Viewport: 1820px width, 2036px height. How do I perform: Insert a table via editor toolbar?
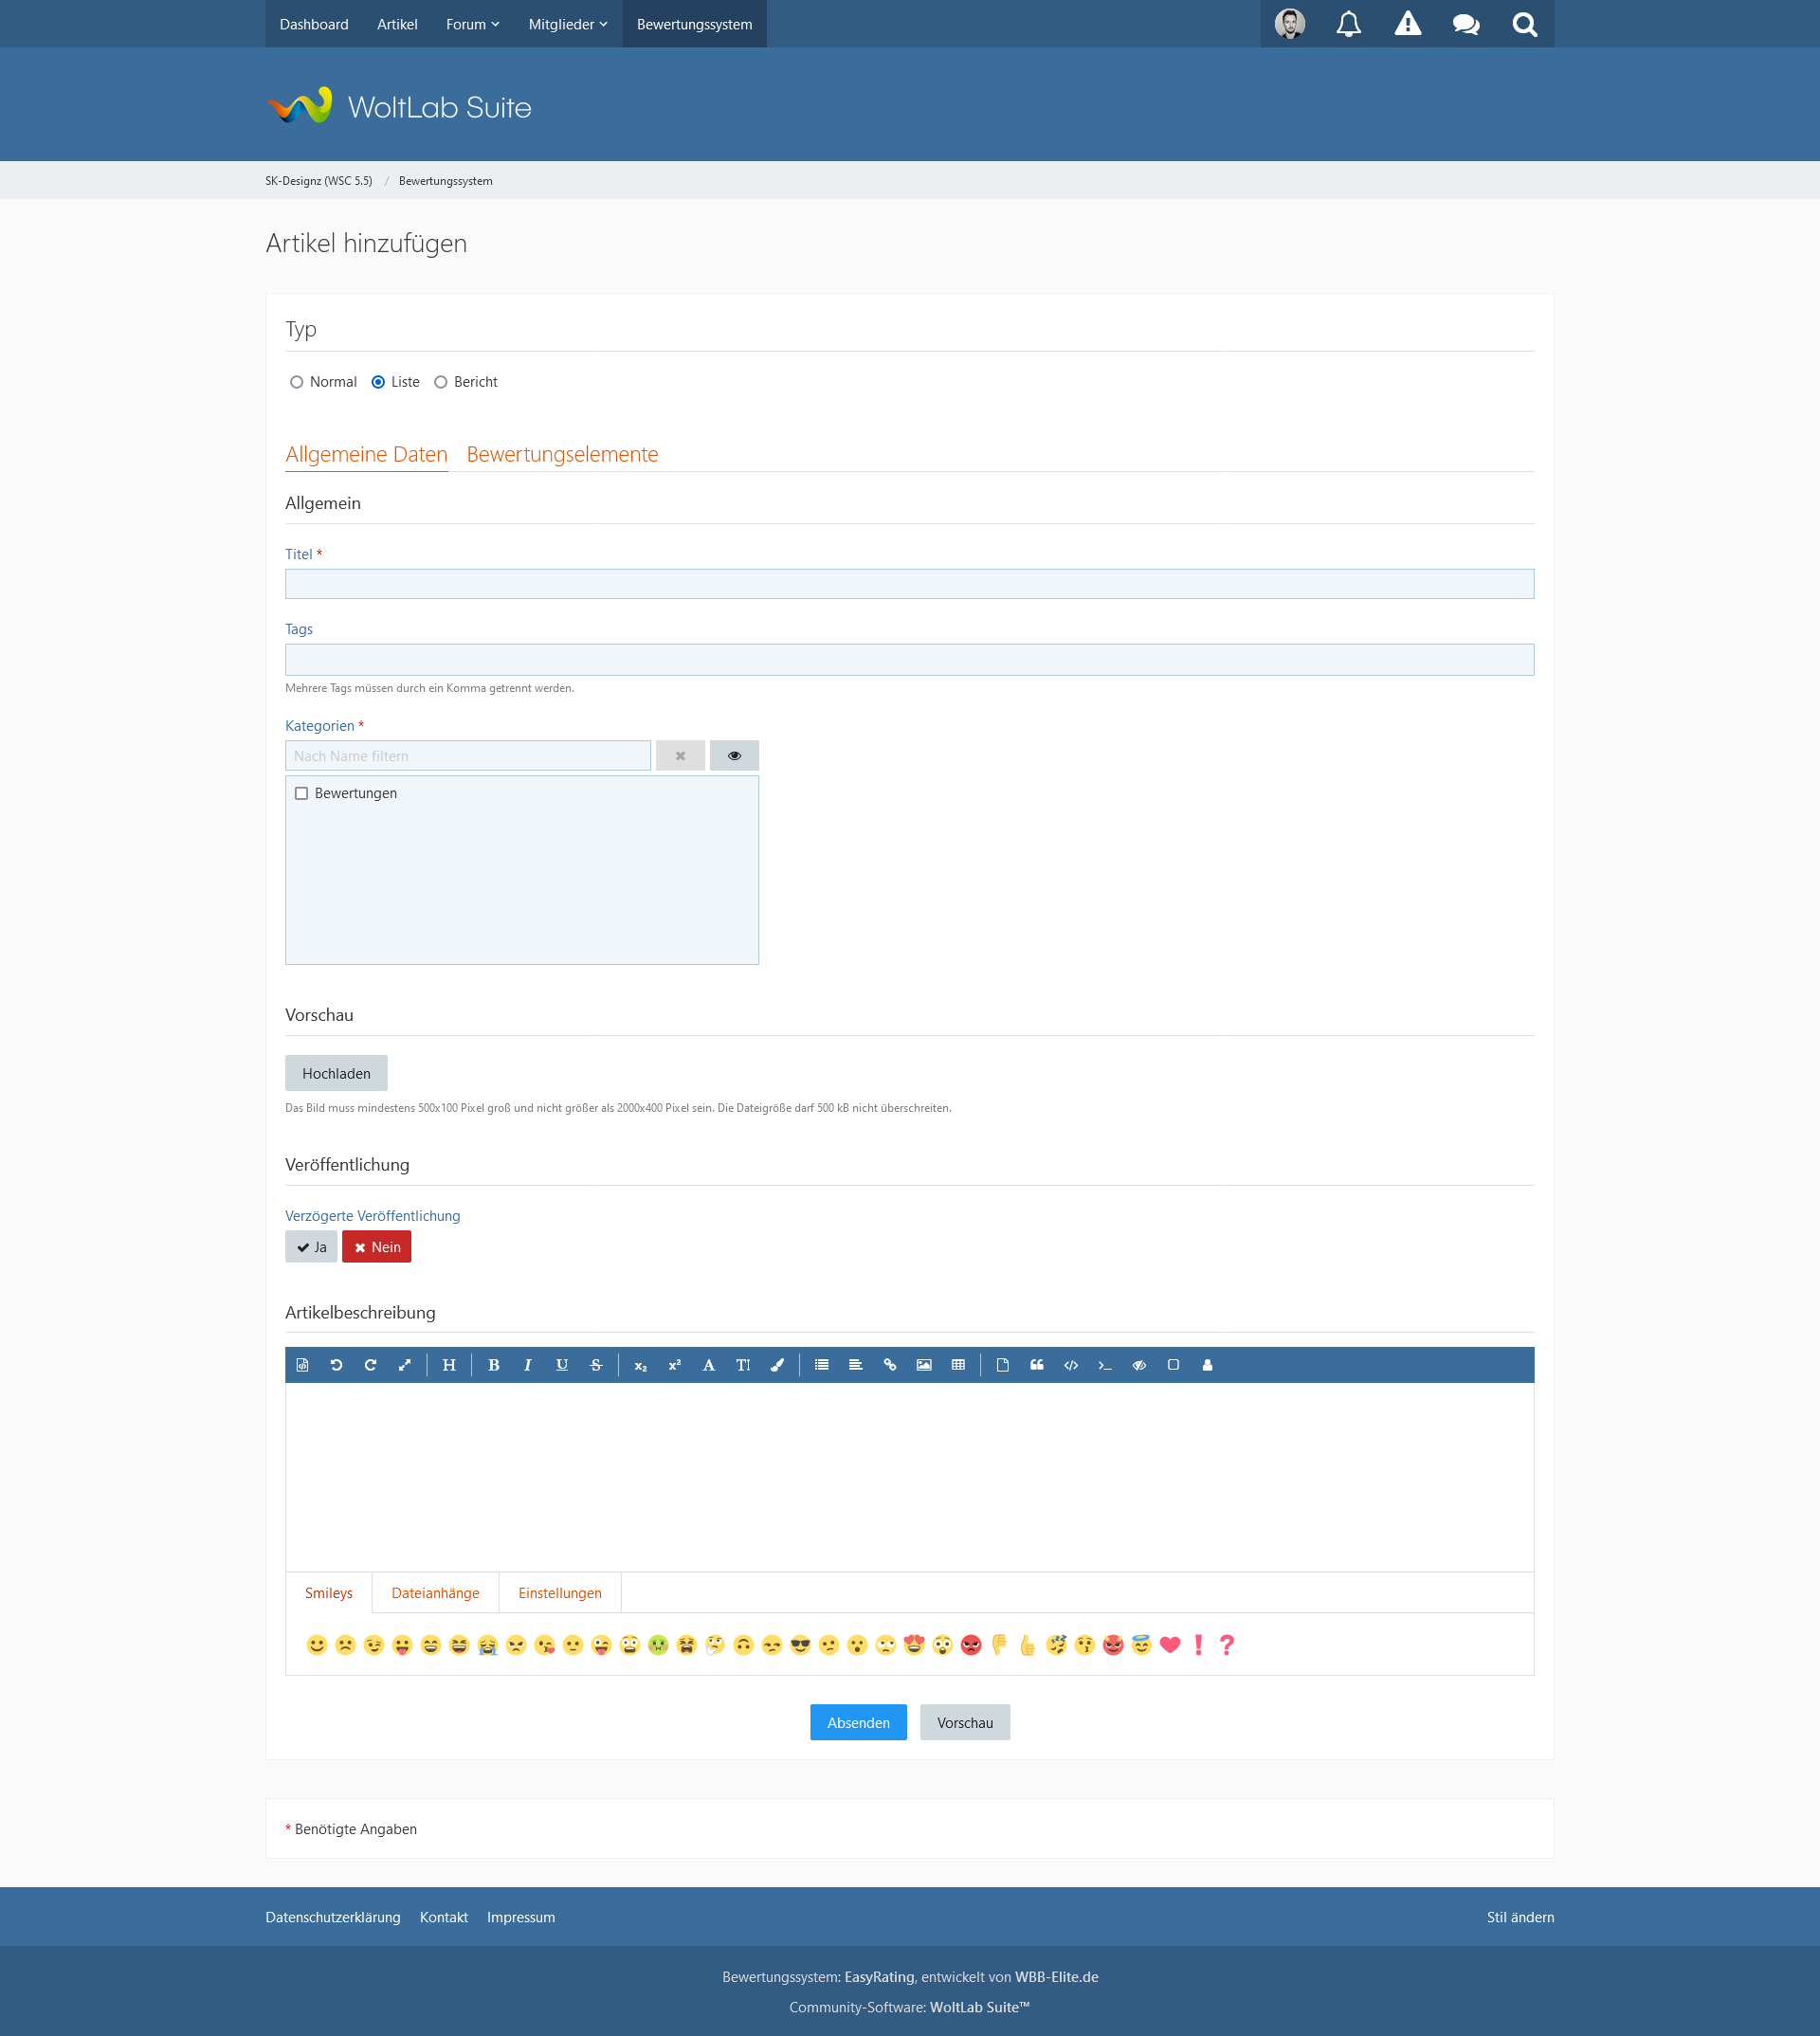coord(958,1365)
